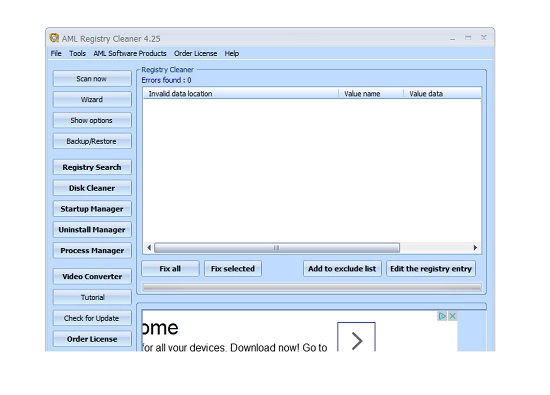Click the scan progress bar
Screen dimensions: 550x395
pos(312,287)
